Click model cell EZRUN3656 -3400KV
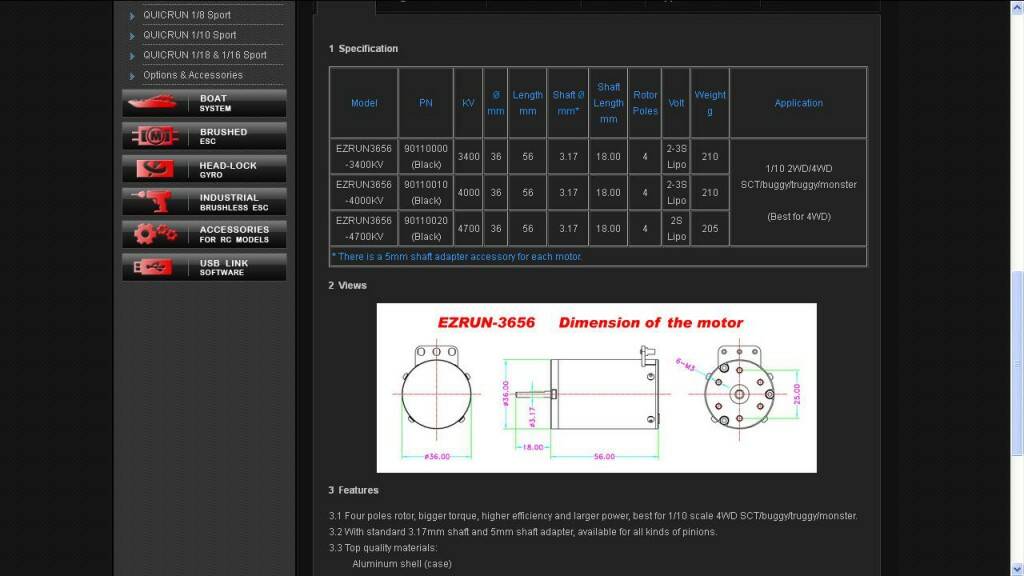Viewport: 1024px width, 576px height. [x=364, y=157]
